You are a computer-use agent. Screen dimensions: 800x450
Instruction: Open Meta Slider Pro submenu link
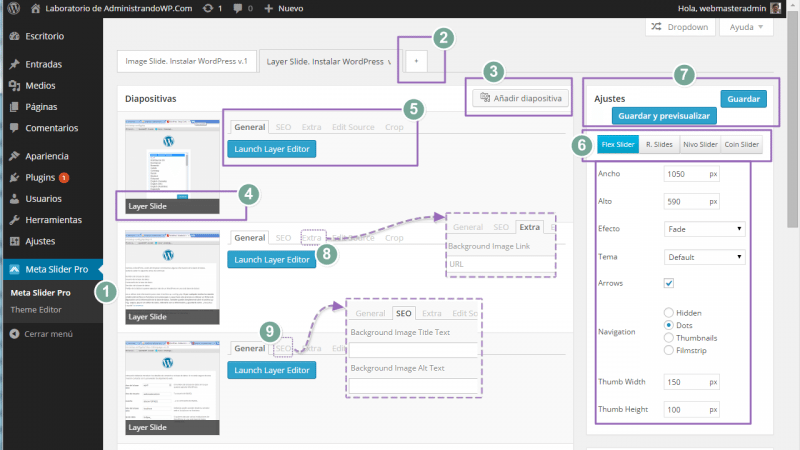[x=40, y=293]
